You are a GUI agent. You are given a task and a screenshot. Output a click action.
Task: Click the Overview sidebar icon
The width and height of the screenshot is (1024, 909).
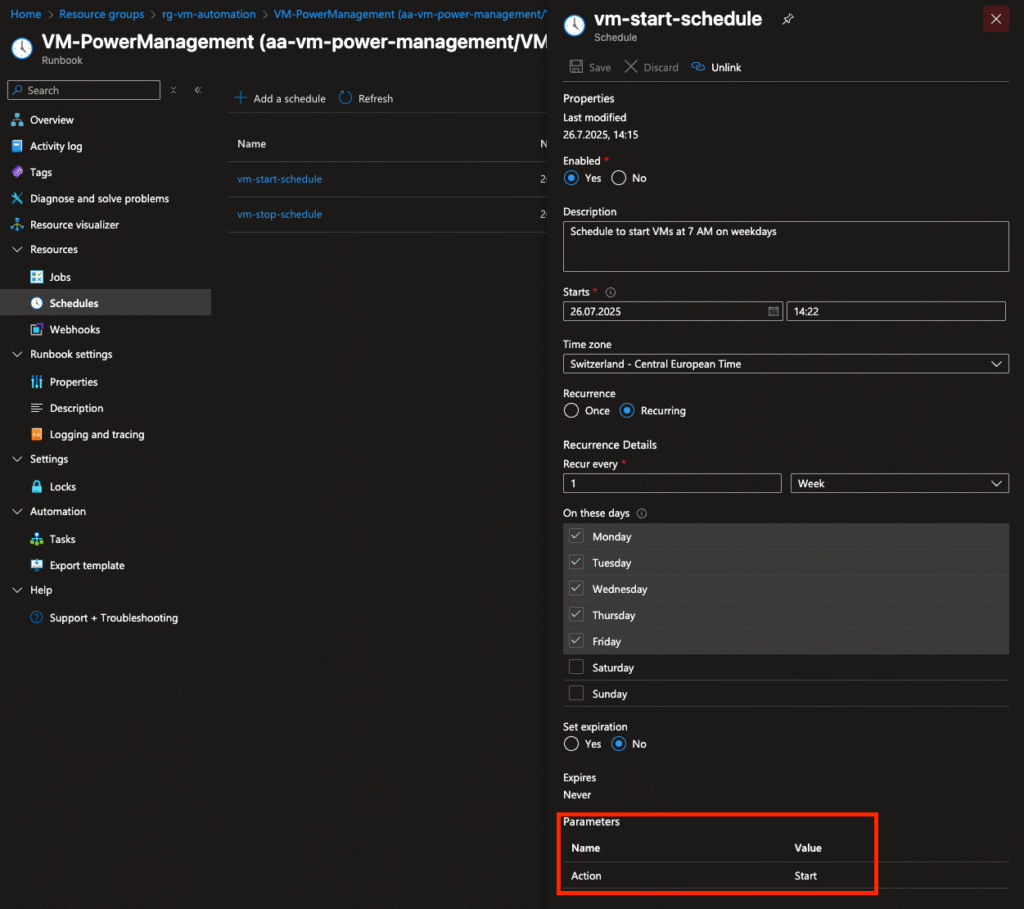(18, 120)
